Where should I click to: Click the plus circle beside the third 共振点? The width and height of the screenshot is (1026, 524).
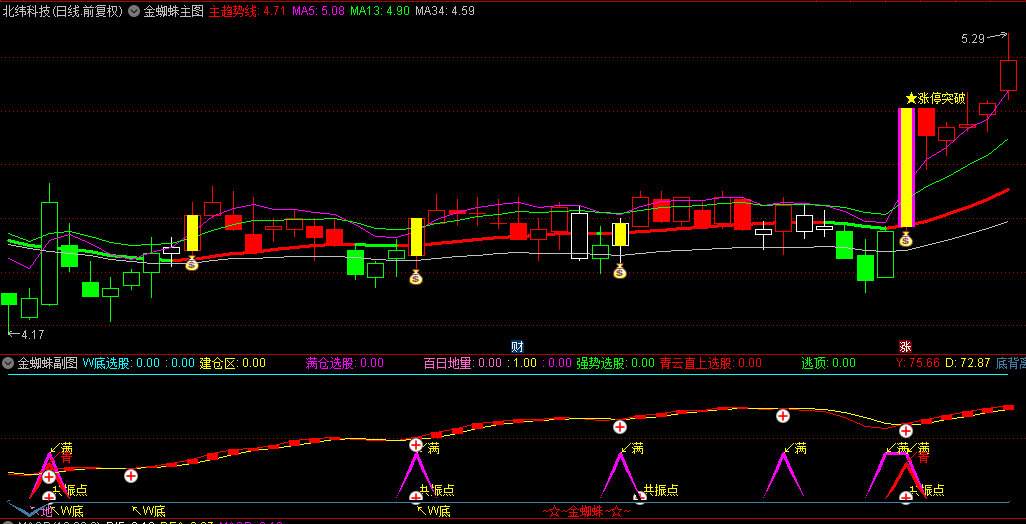tap(639, 498)
